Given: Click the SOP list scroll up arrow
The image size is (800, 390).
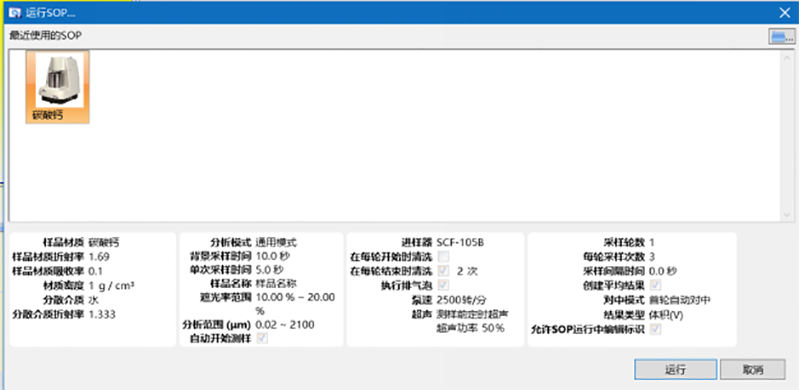Looking at the screenshot, I should tap(786, 57).
